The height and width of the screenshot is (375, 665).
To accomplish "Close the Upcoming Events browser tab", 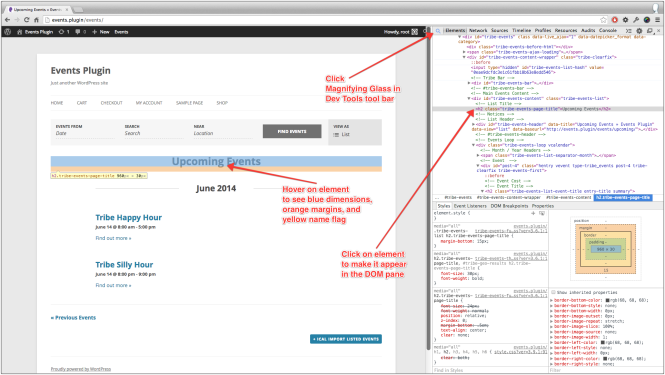I will coord(67,9).
